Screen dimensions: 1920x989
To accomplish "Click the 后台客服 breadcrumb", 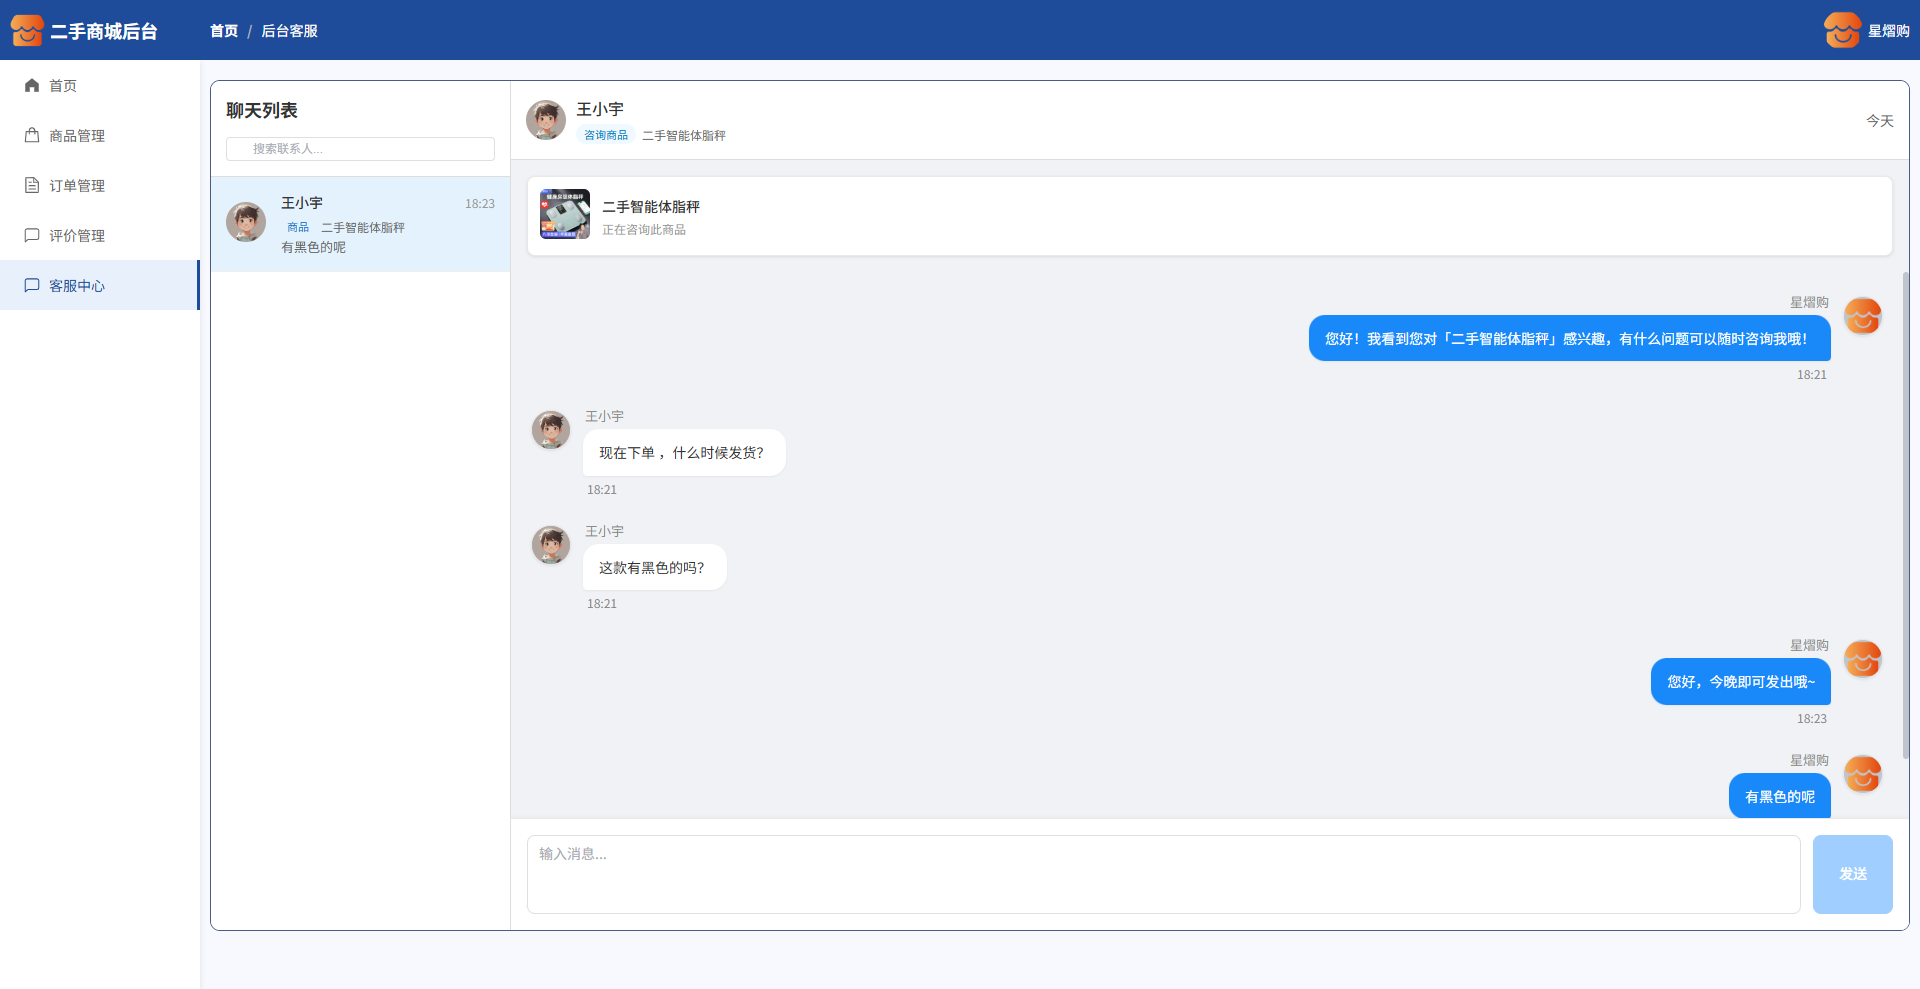I will point(289,31).
